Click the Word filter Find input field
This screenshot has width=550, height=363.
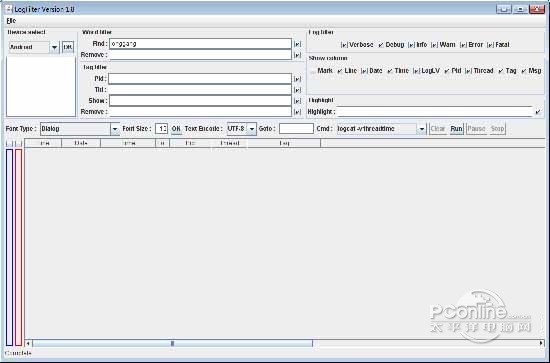point(200,44)
